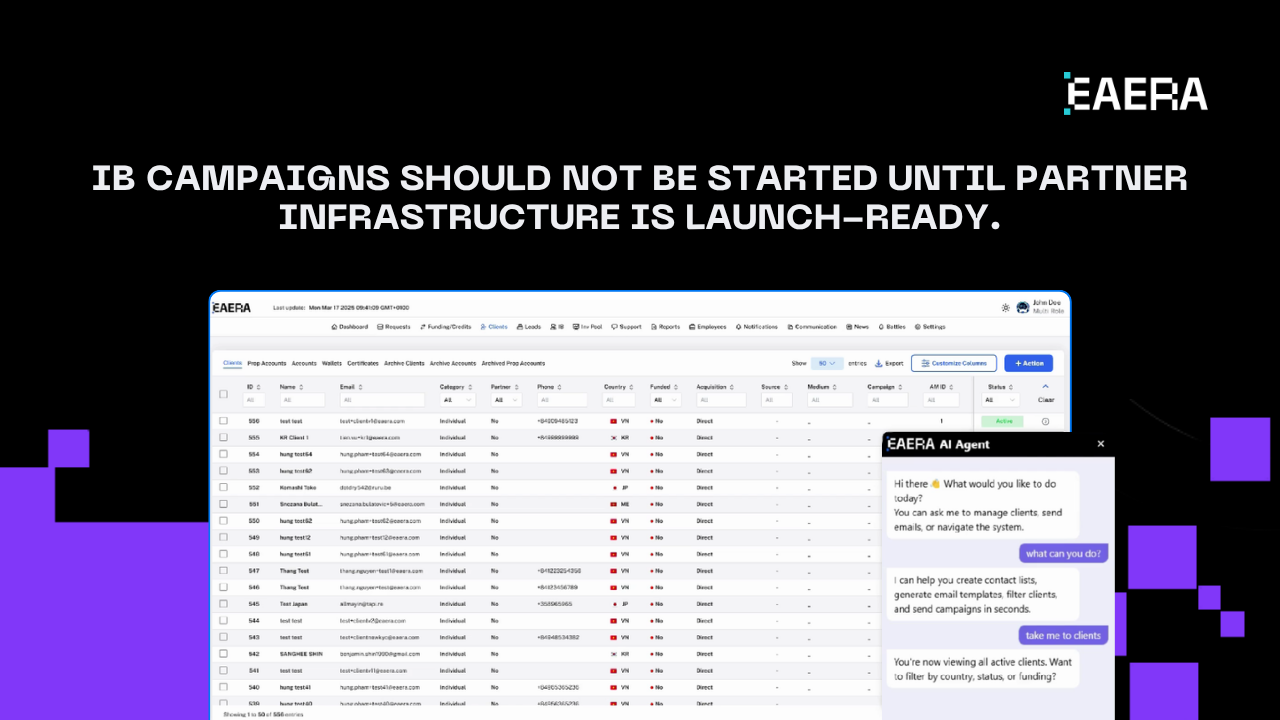Click Clear to reset table filters

pos(1046,400)
